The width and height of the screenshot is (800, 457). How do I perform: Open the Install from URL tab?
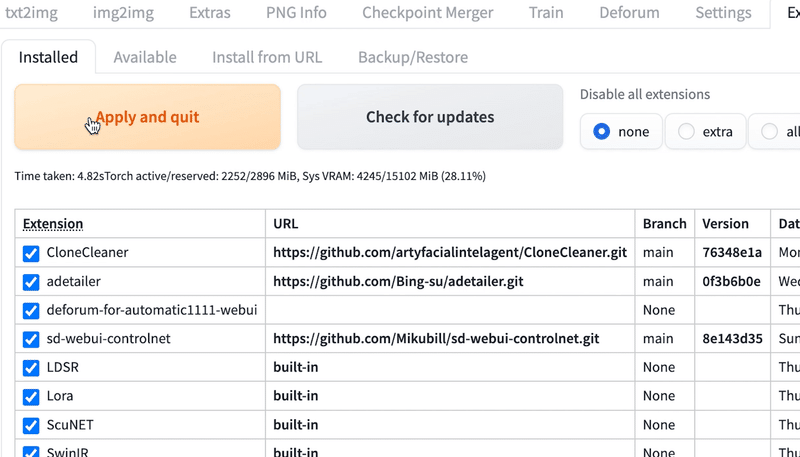coord(267,57)
